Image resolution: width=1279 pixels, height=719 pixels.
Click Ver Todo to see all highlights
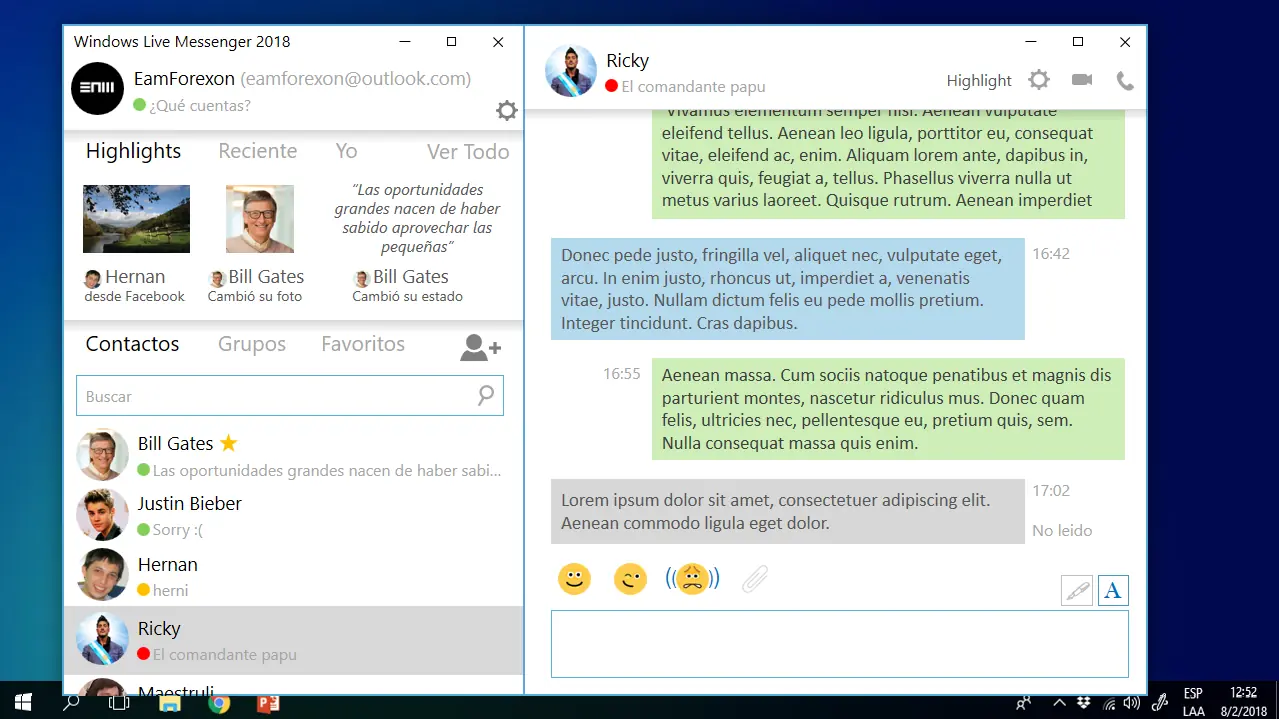point(467,151)
